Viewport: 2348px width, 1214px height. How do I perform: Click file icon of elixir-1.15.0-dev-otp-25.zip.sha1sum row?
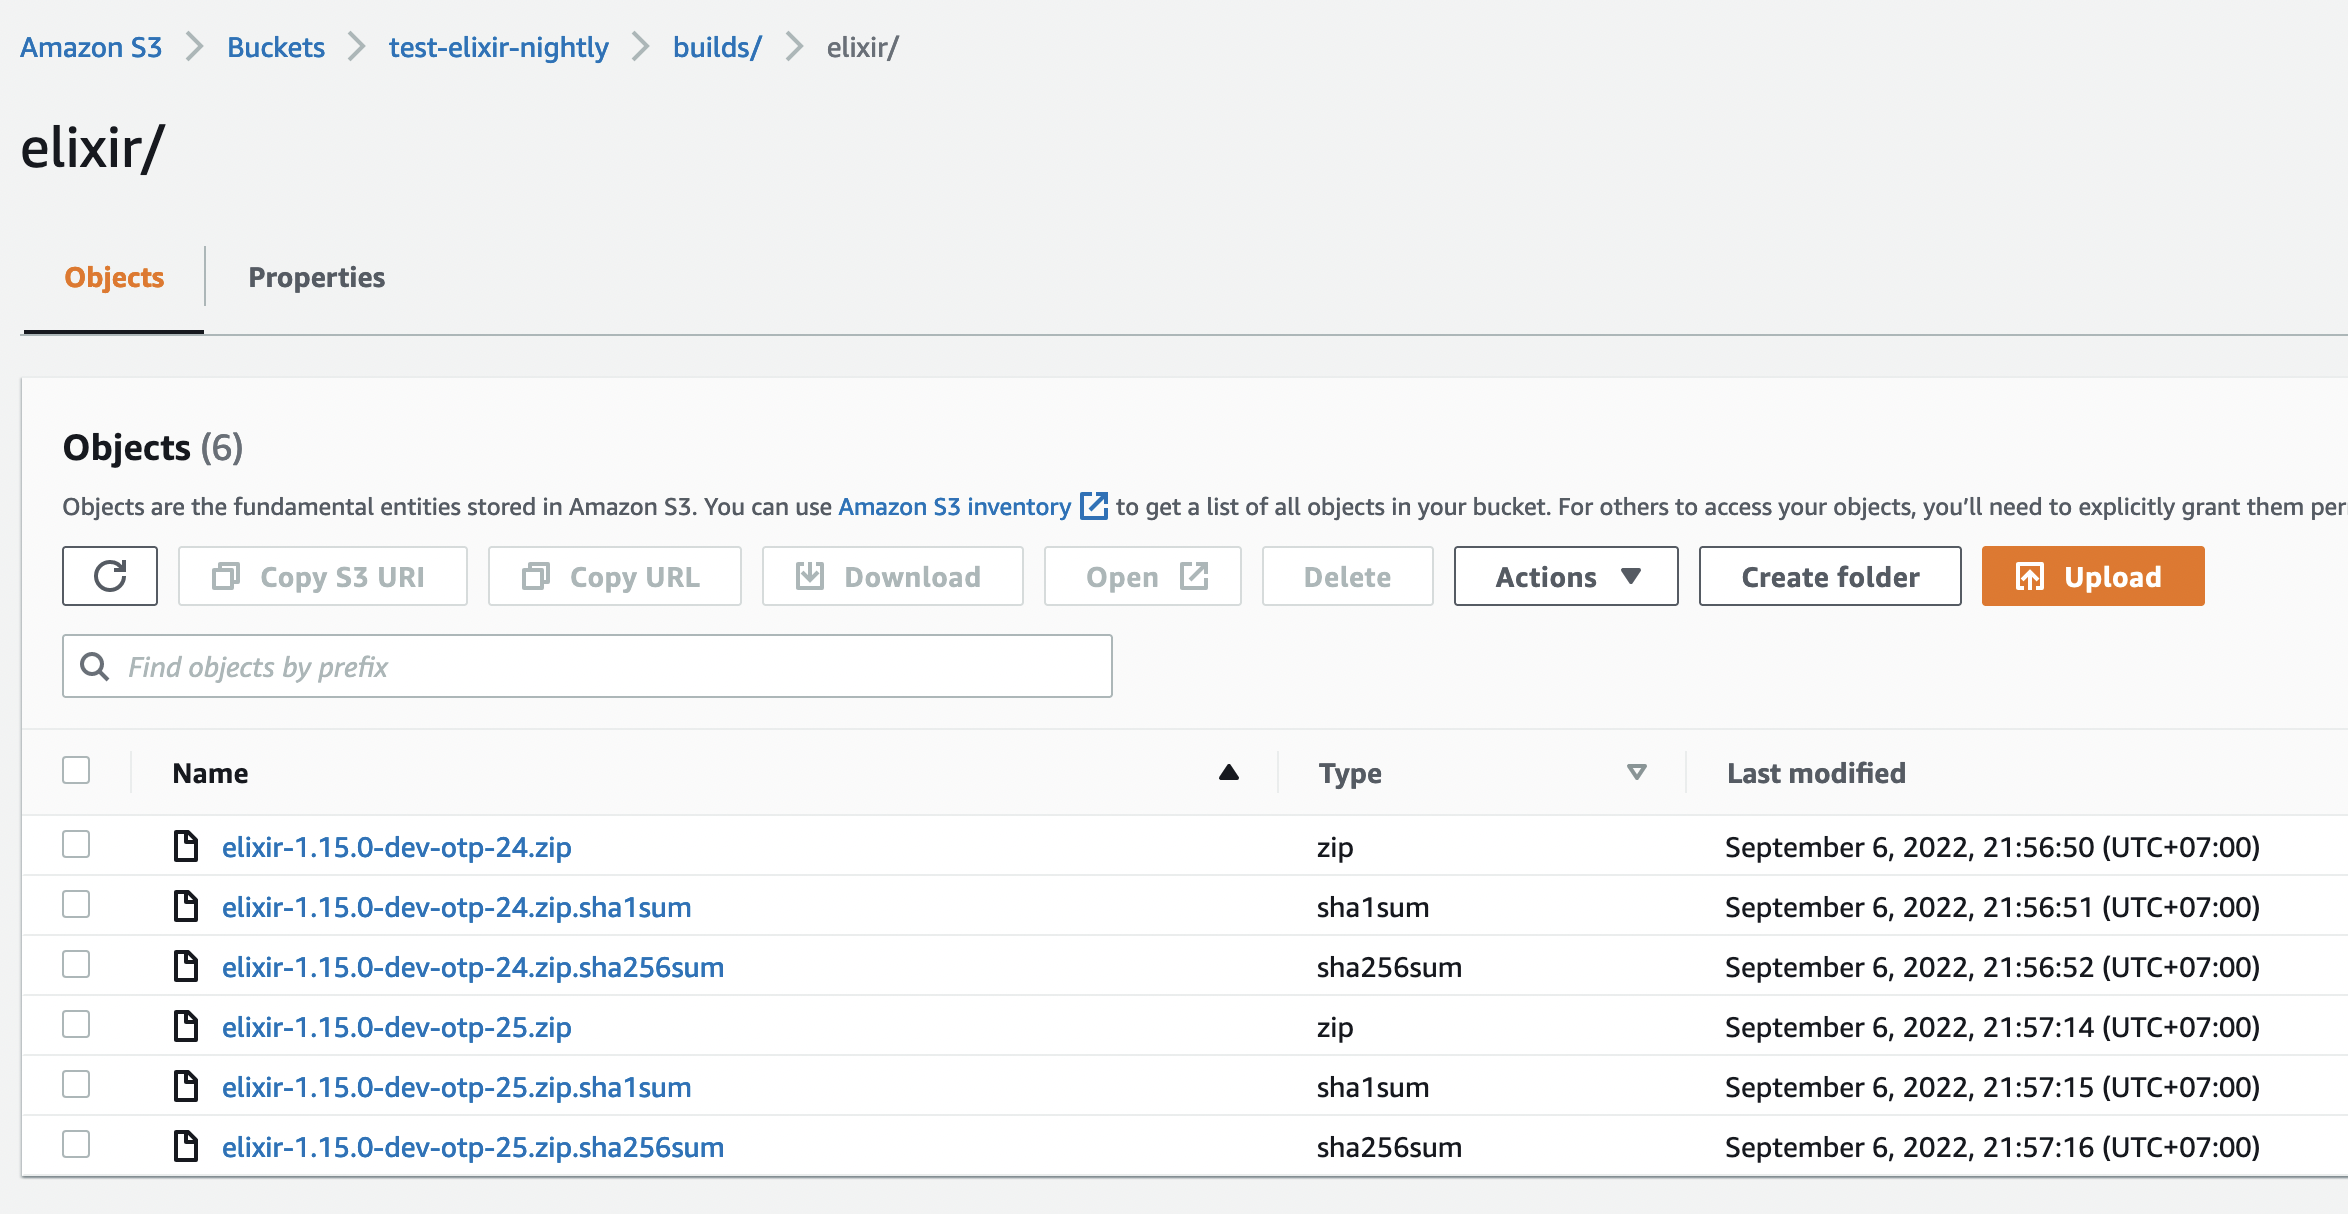(x=186, y=1086)
